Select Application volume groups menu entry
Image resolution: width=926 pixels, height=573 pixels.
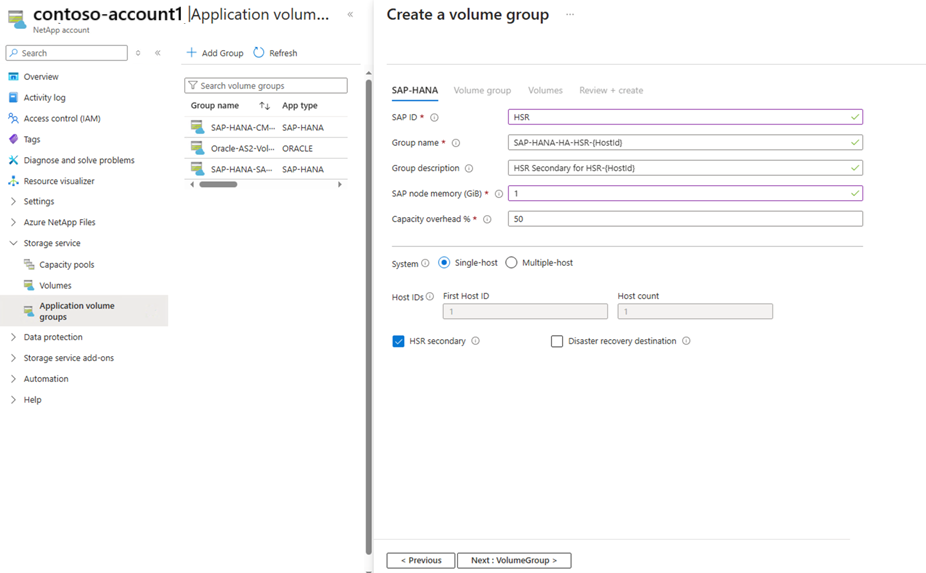tap(84, 311)
